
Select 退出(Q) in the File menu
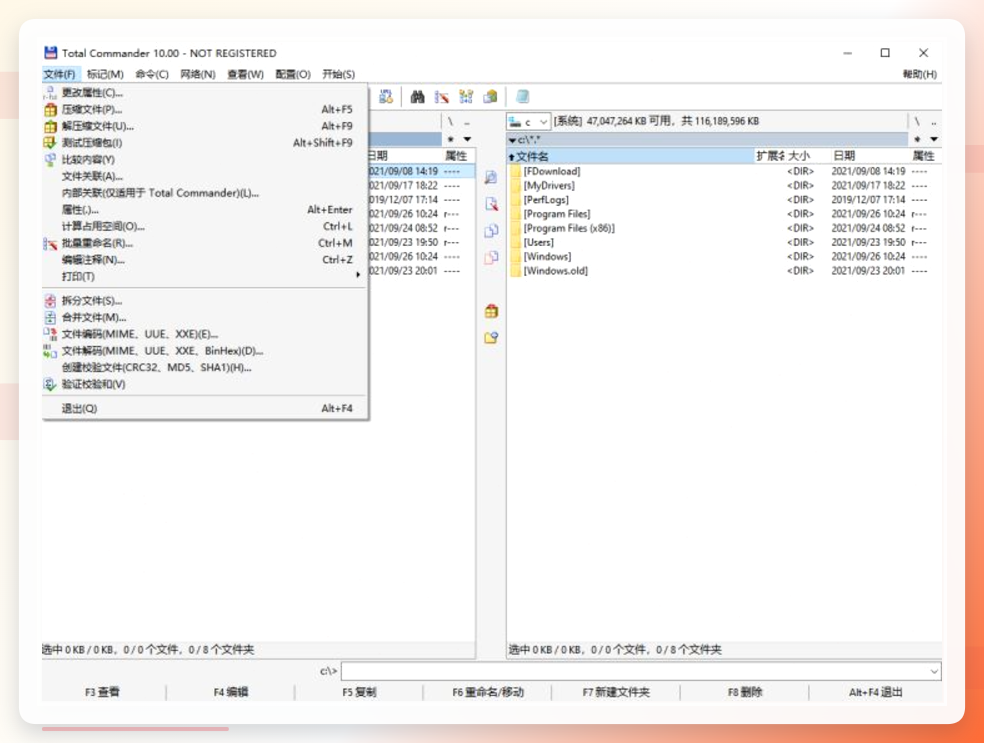click(x=205, y=409)
